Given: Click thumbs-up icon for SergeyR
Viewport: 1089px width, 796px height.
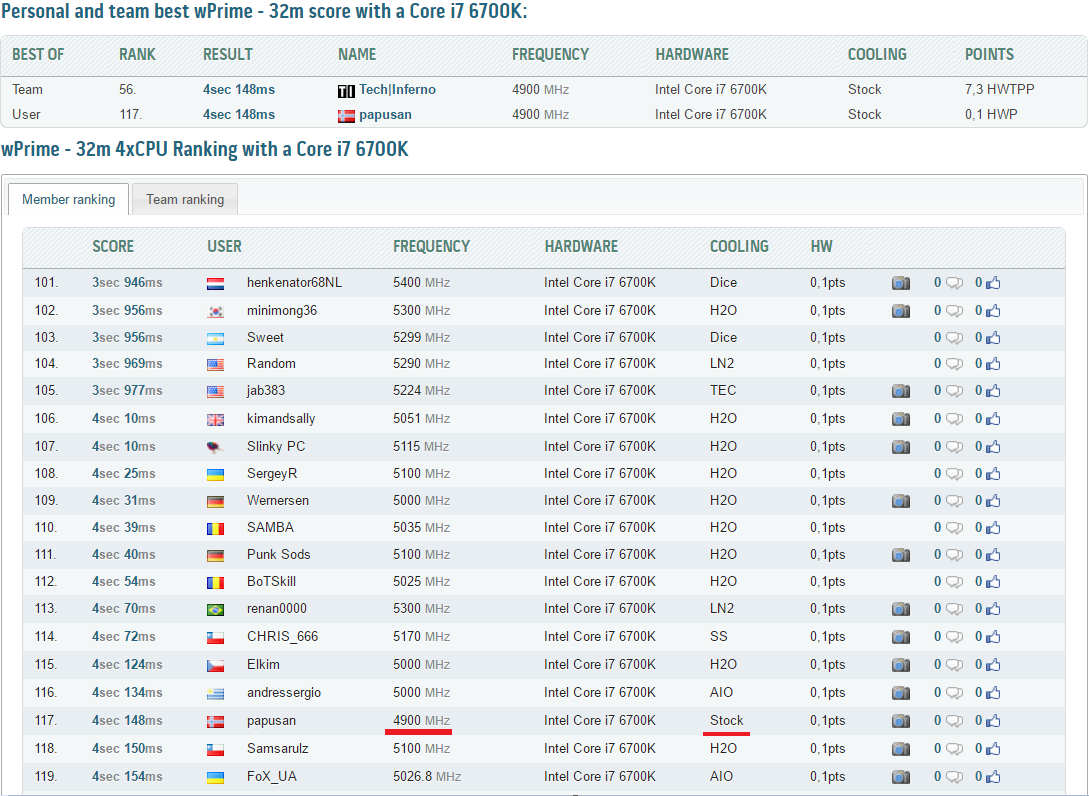Looking at the screenshot, I should [x=993, y=473].
